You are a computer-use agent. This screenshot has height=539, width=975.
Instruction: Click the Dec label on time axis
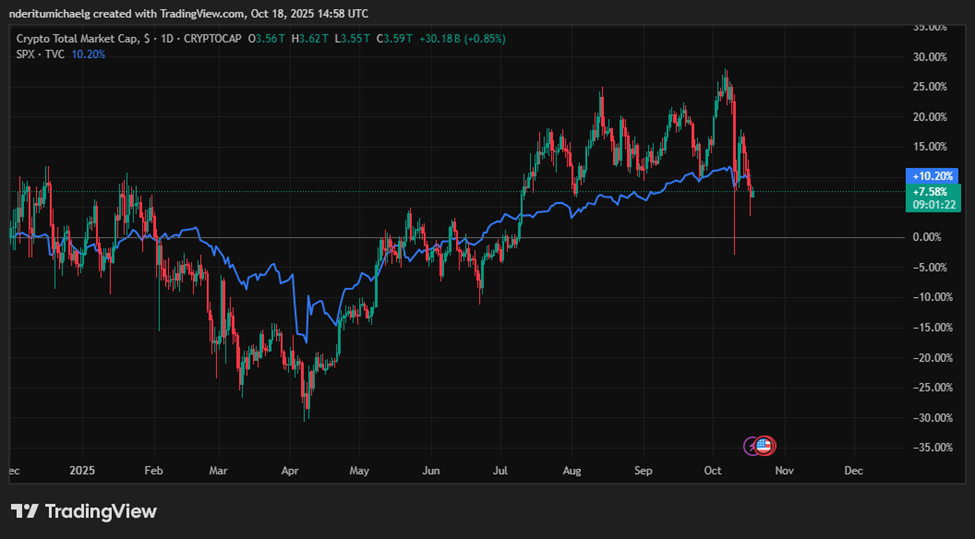854,471
